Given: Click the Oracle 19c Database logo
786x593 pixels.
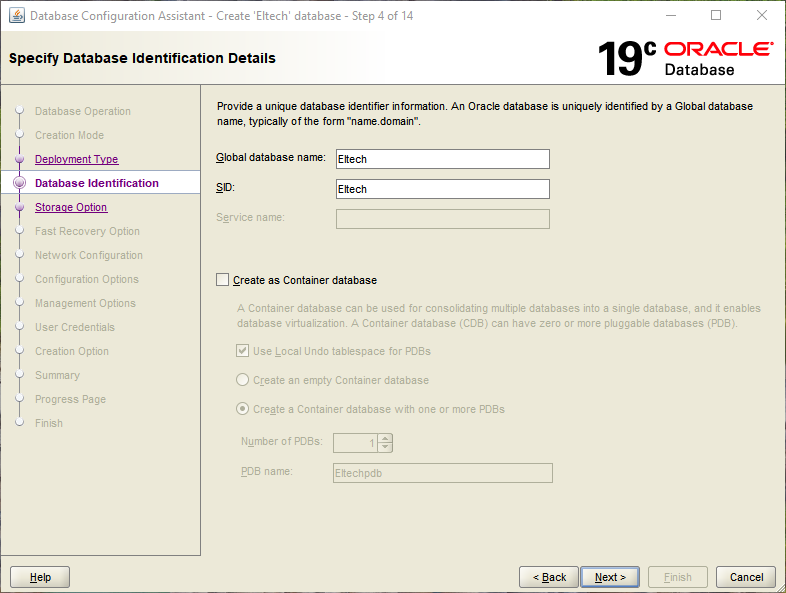Looking at the screenshot, I should (x=685, y=58).
